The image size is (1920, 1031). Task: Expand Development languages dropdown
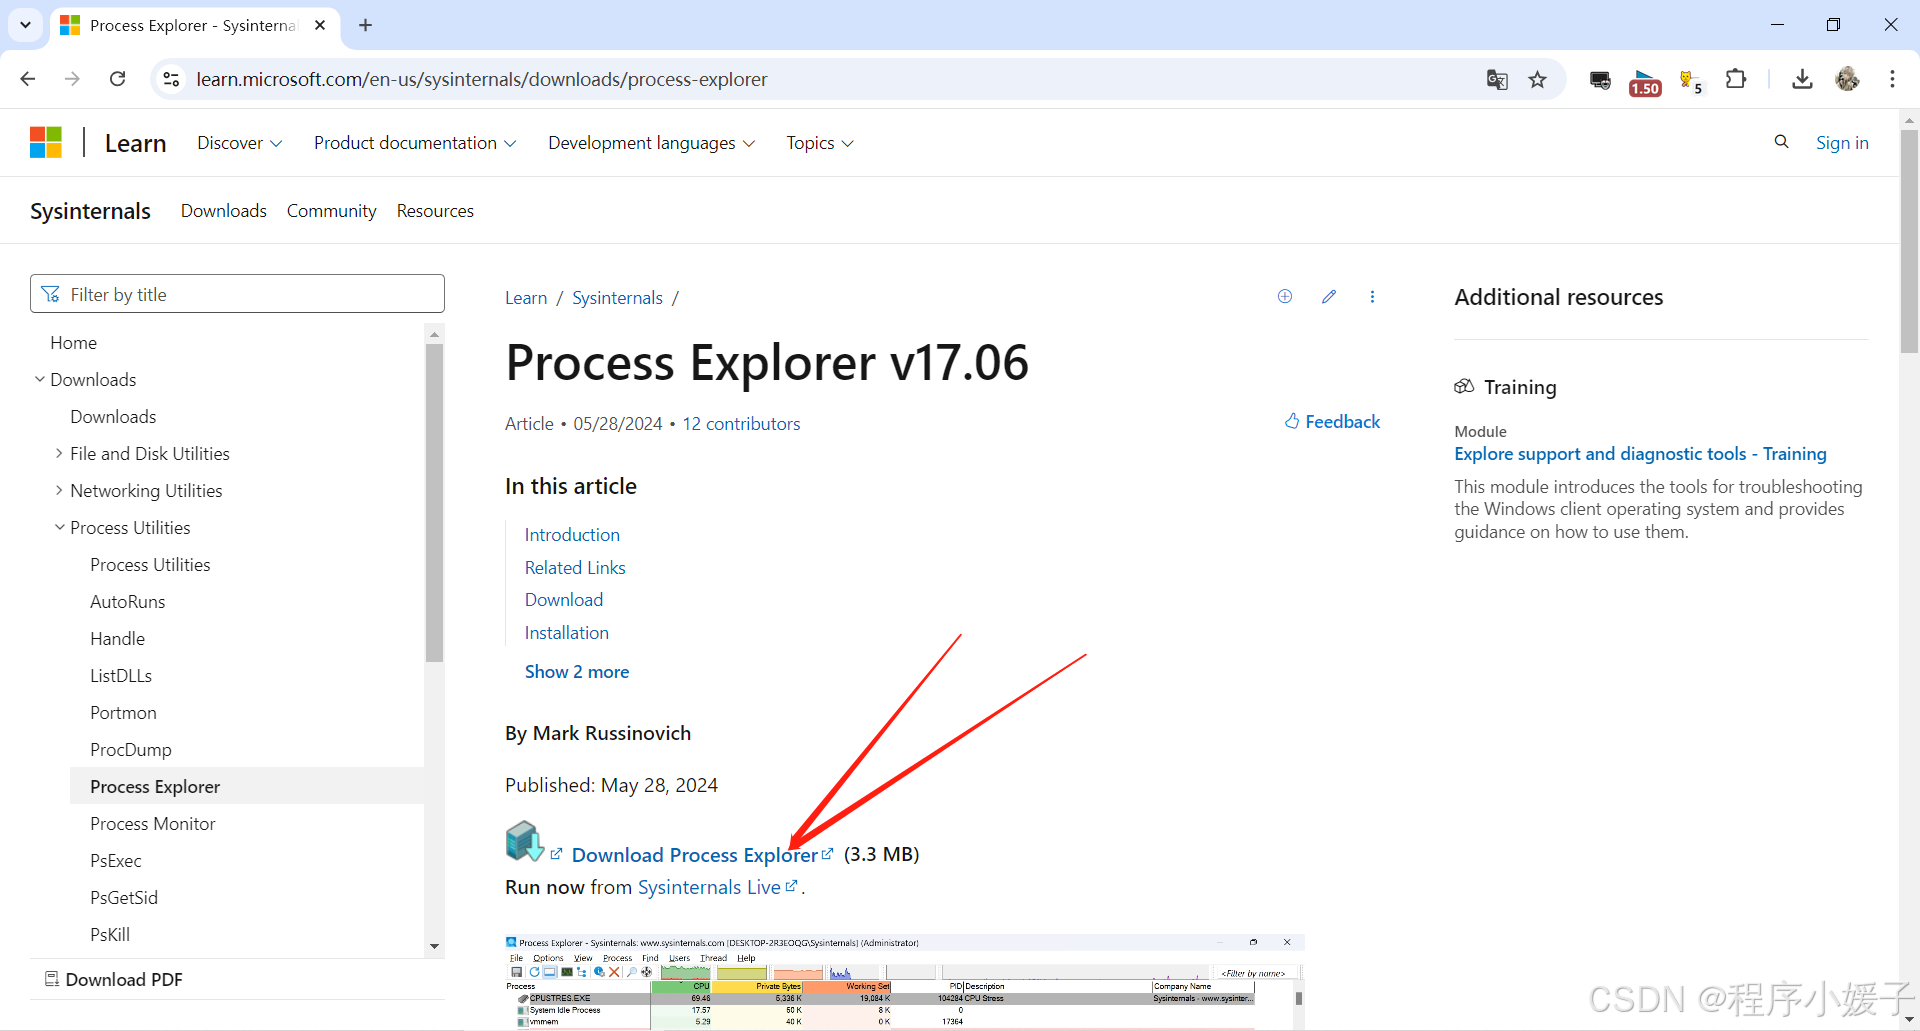(x=651, y=143)
